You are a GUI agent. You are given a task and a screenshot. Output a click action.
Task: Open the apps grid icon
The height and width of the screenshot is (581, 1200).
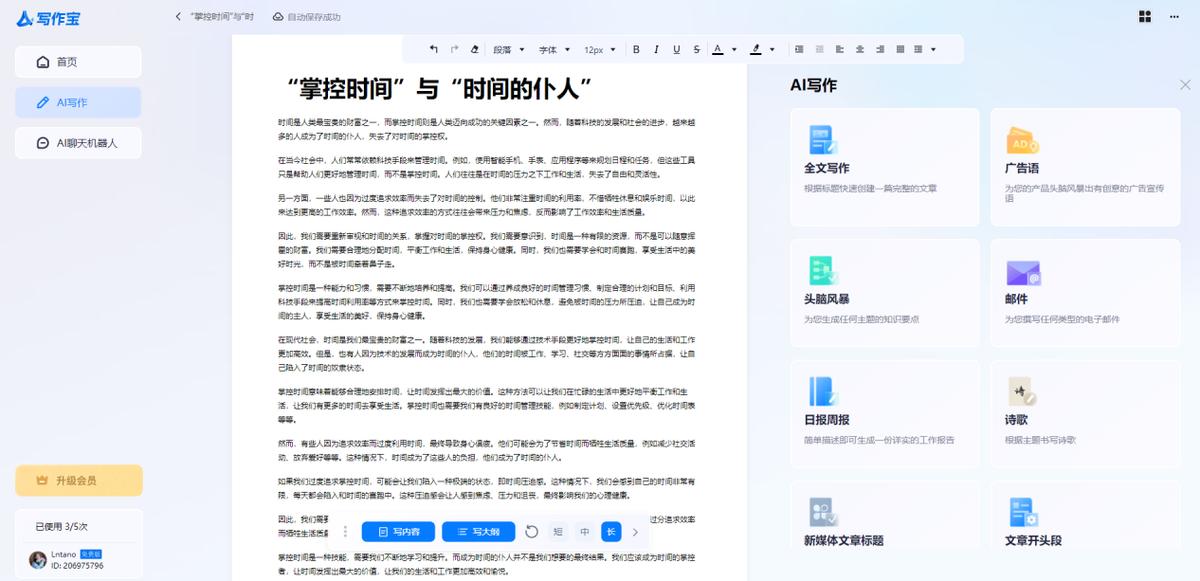pyautogui.click(x=1145, y=17)
